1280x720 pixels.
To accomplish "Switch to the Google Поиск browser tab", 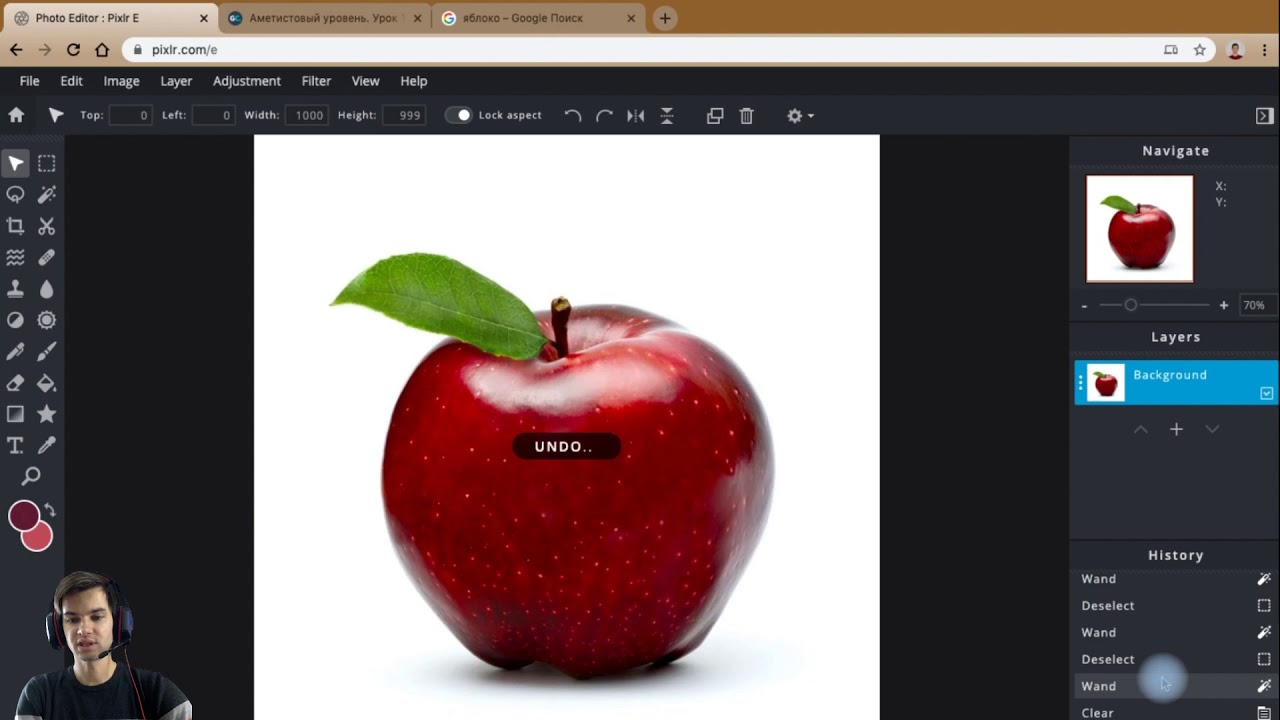I will point(536,18).
